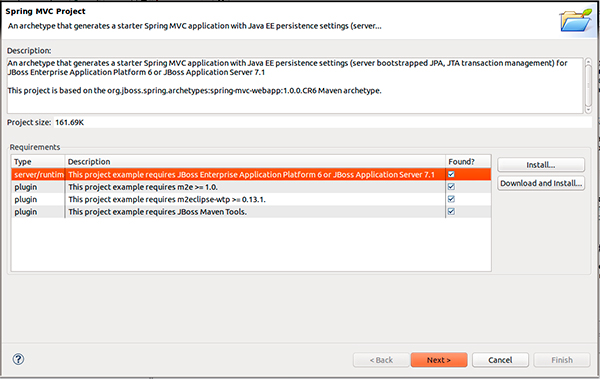Viewport: 600px width, 379px height.
Task: Select the server/runtime requirement row
Action: pyautogui.click(x=251, y=174)
